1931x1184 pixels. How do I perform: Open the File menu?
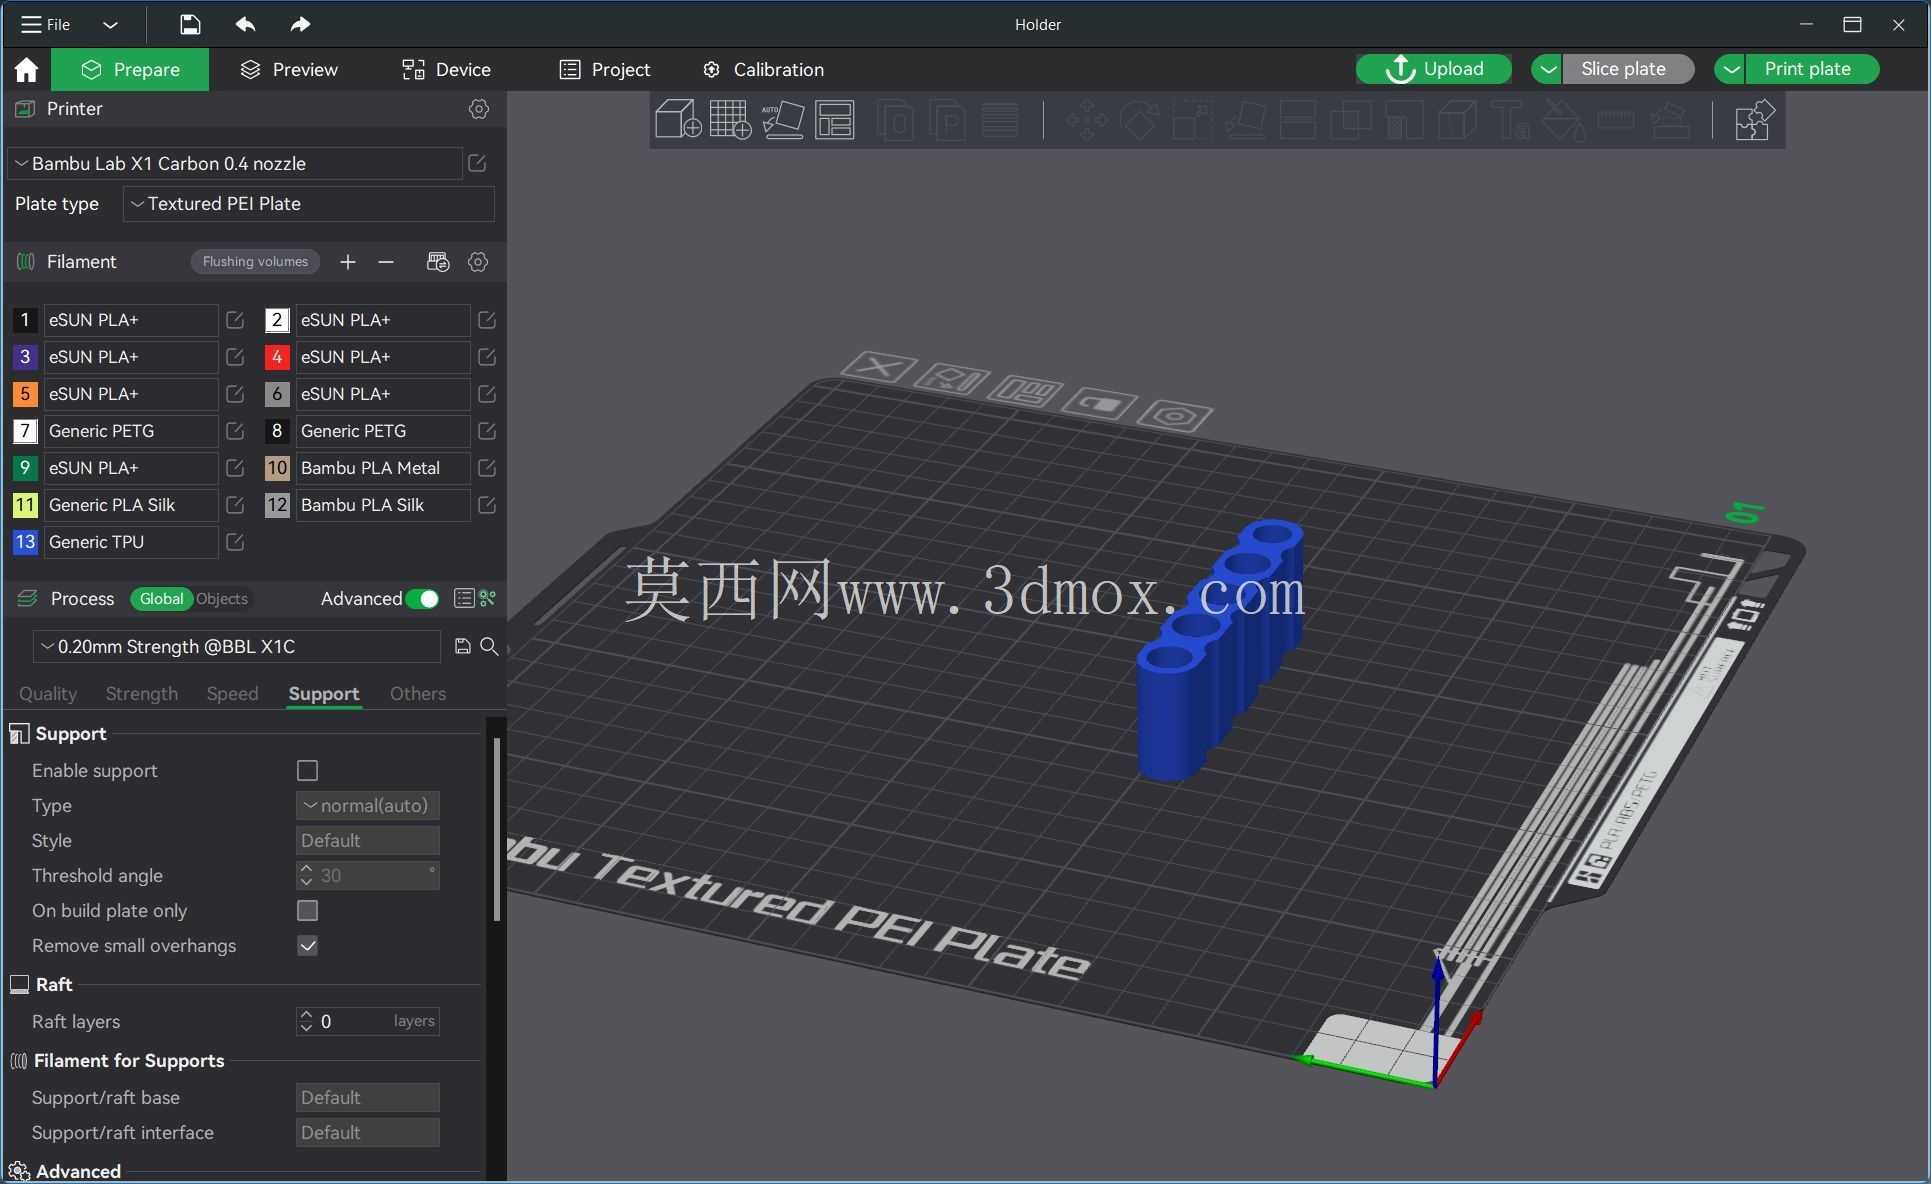46,24
